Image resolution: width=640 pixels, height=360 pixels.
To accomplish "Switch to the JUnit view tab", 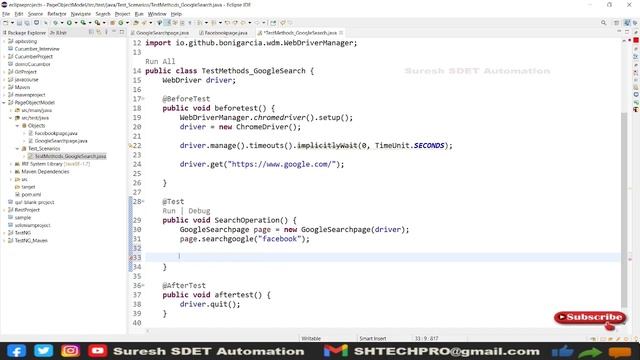I will coord(58,33).
